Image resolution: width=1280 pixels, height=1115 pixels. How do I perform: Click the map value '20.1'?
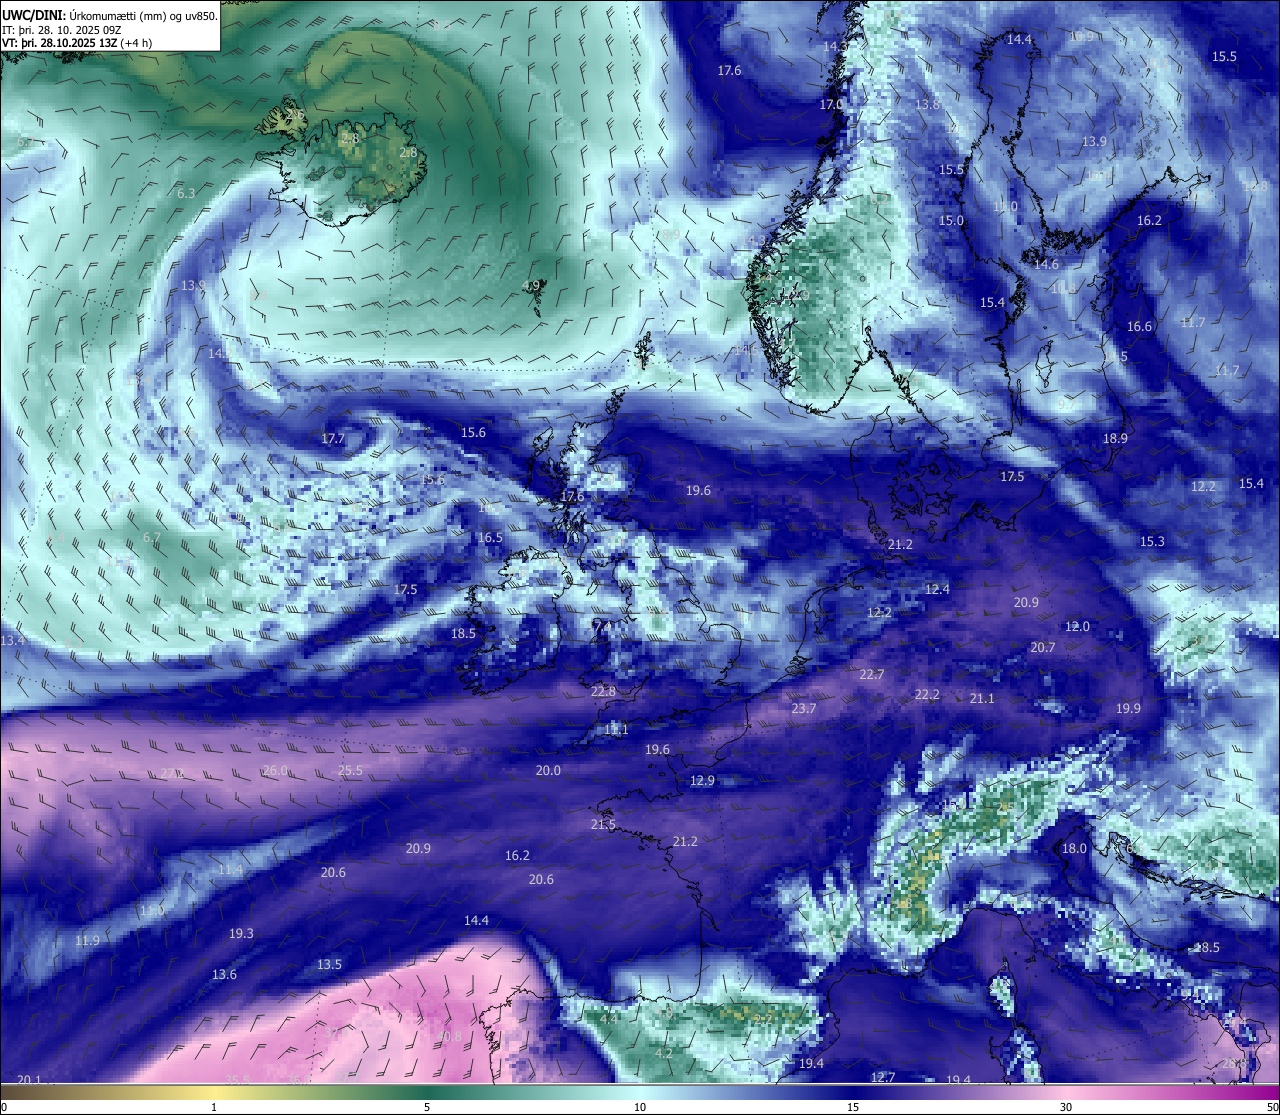point(29,1079)
